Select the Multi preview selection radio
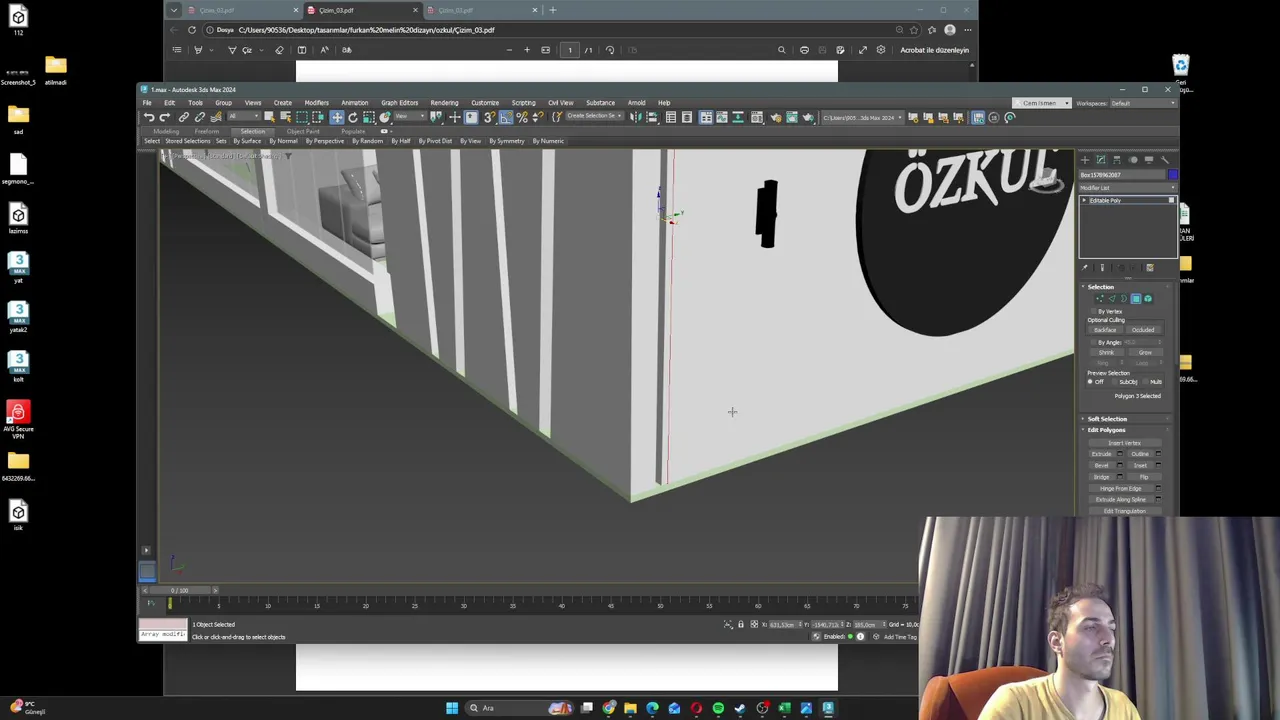 coord(1145,382)
